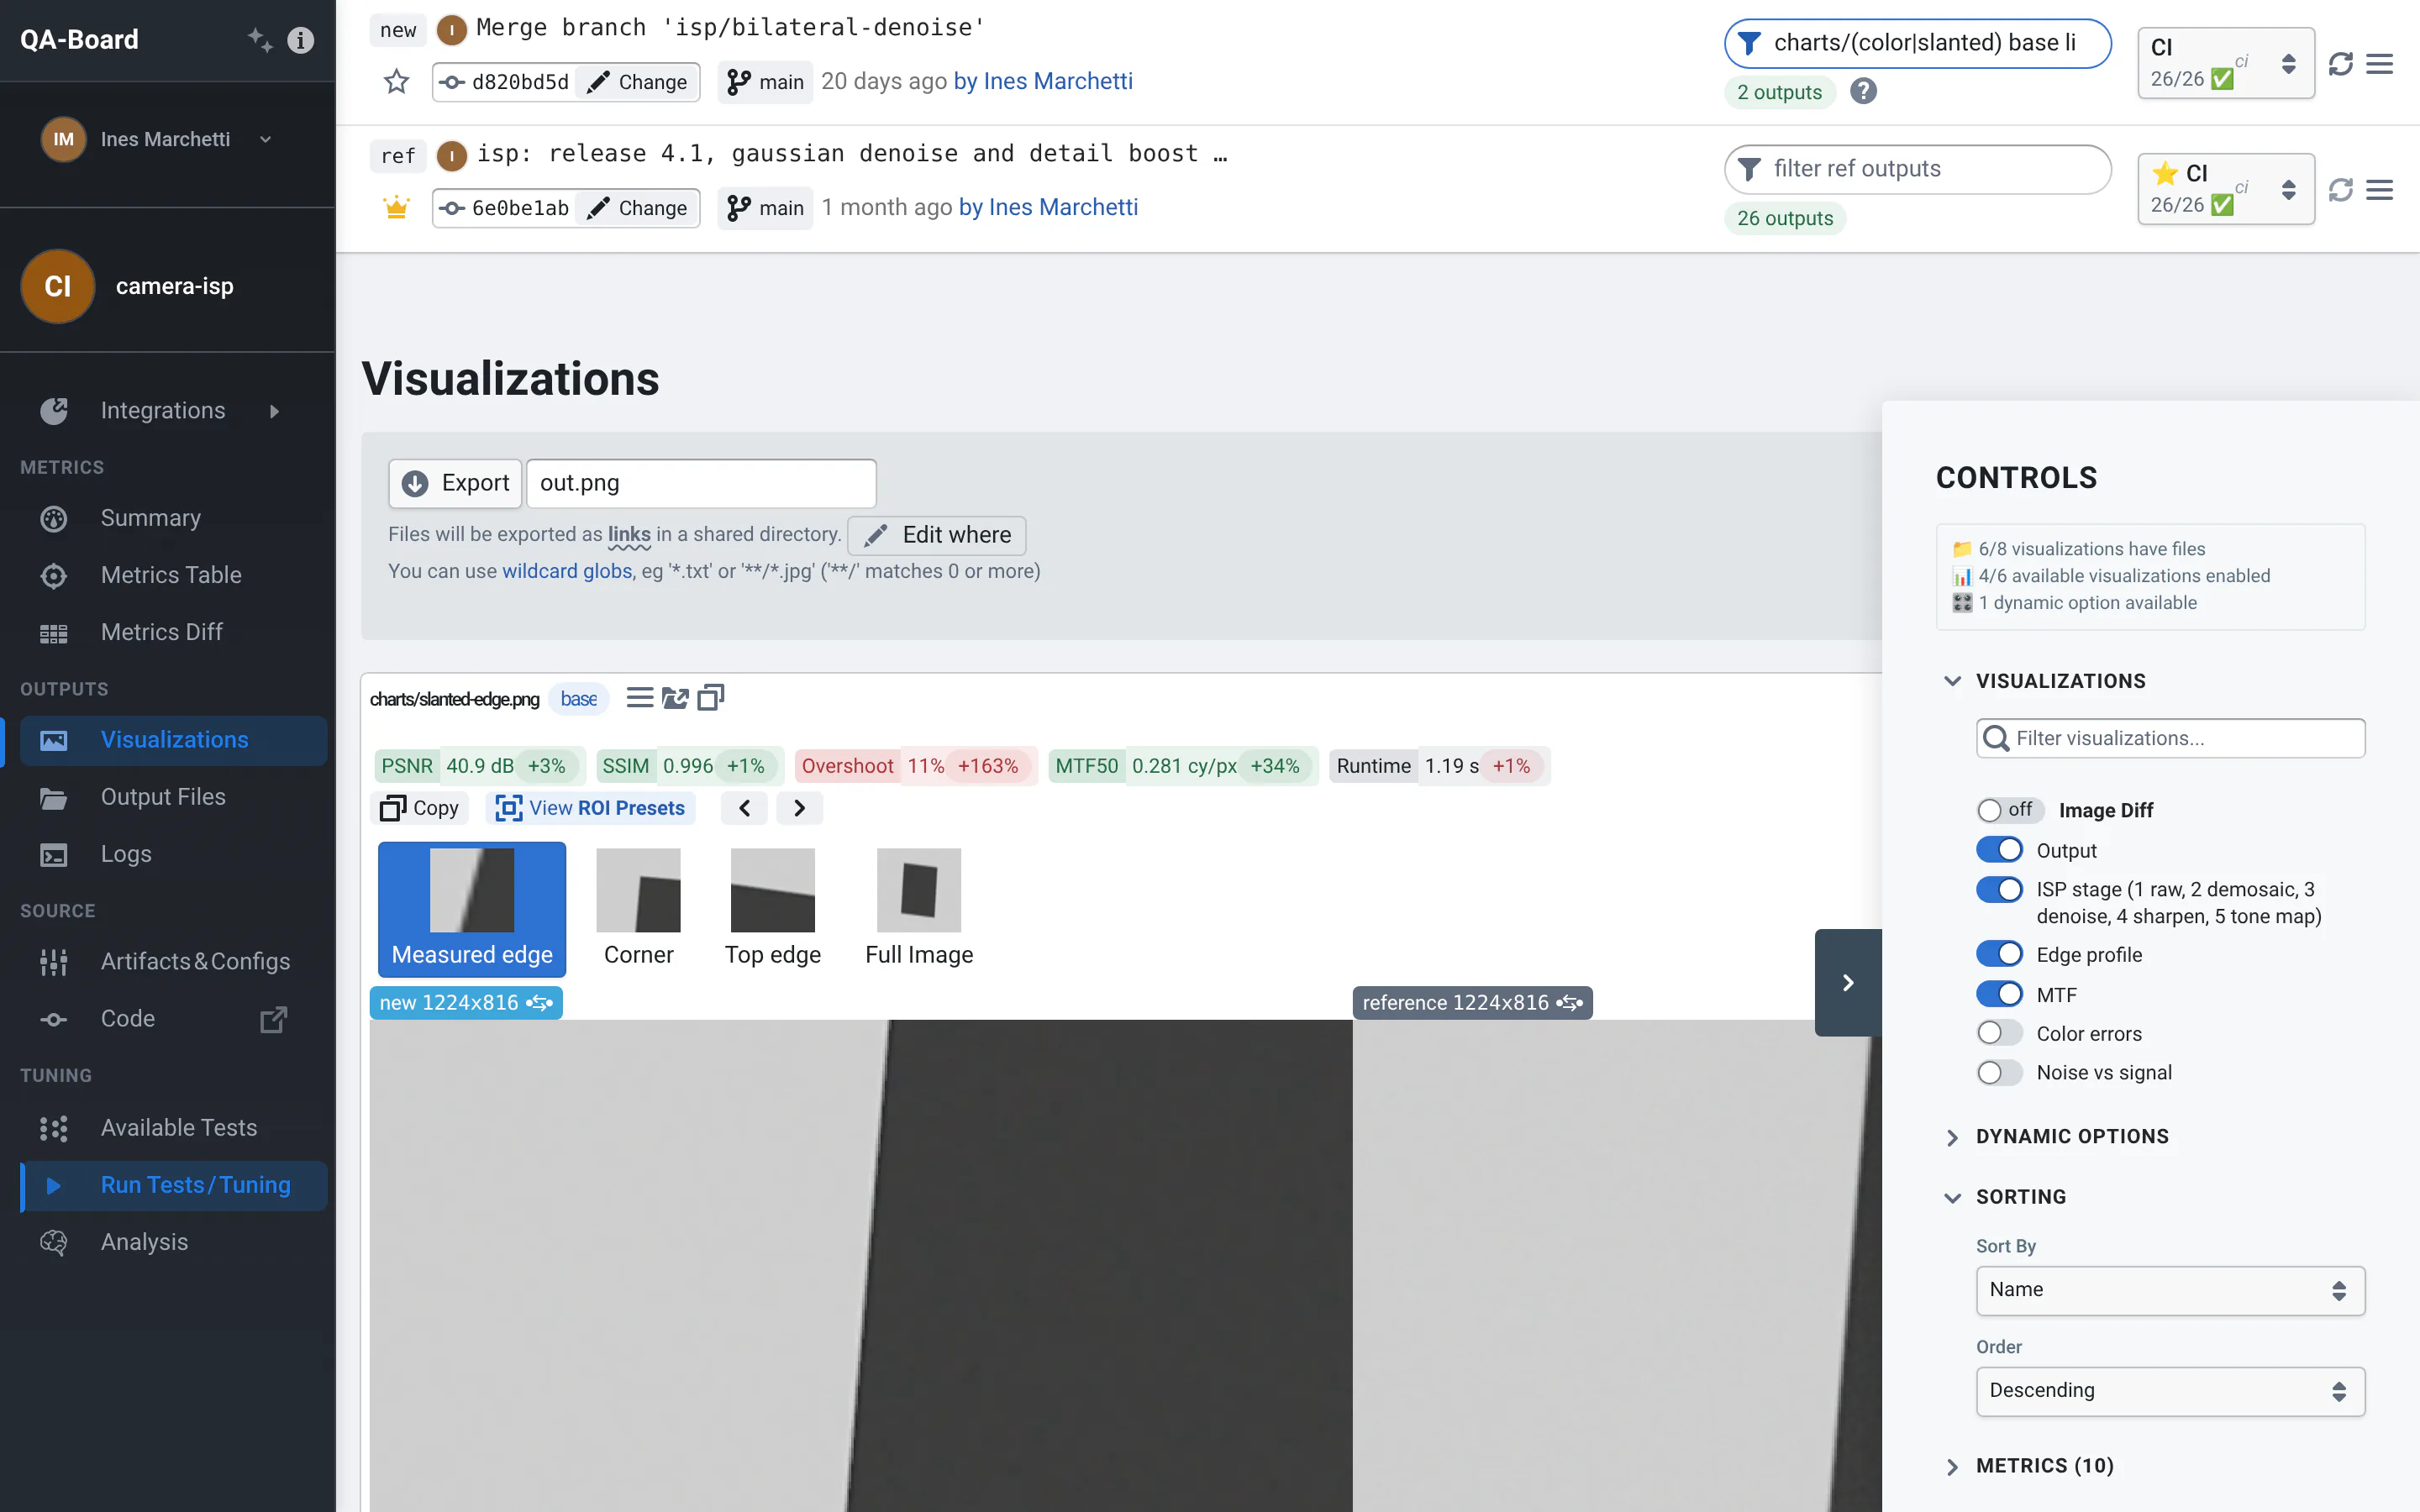Screen dimensions: 2420x1512
Task: Click the out.png export filename field
Action: [x=701, y=483]
